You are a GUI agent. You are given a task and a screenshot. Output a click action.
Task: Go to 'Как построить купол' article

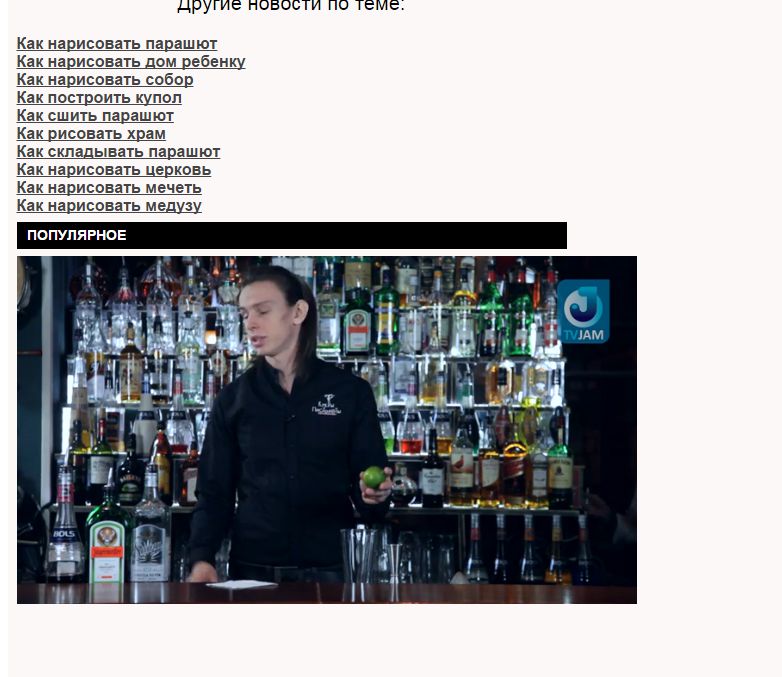click(99, 98)
